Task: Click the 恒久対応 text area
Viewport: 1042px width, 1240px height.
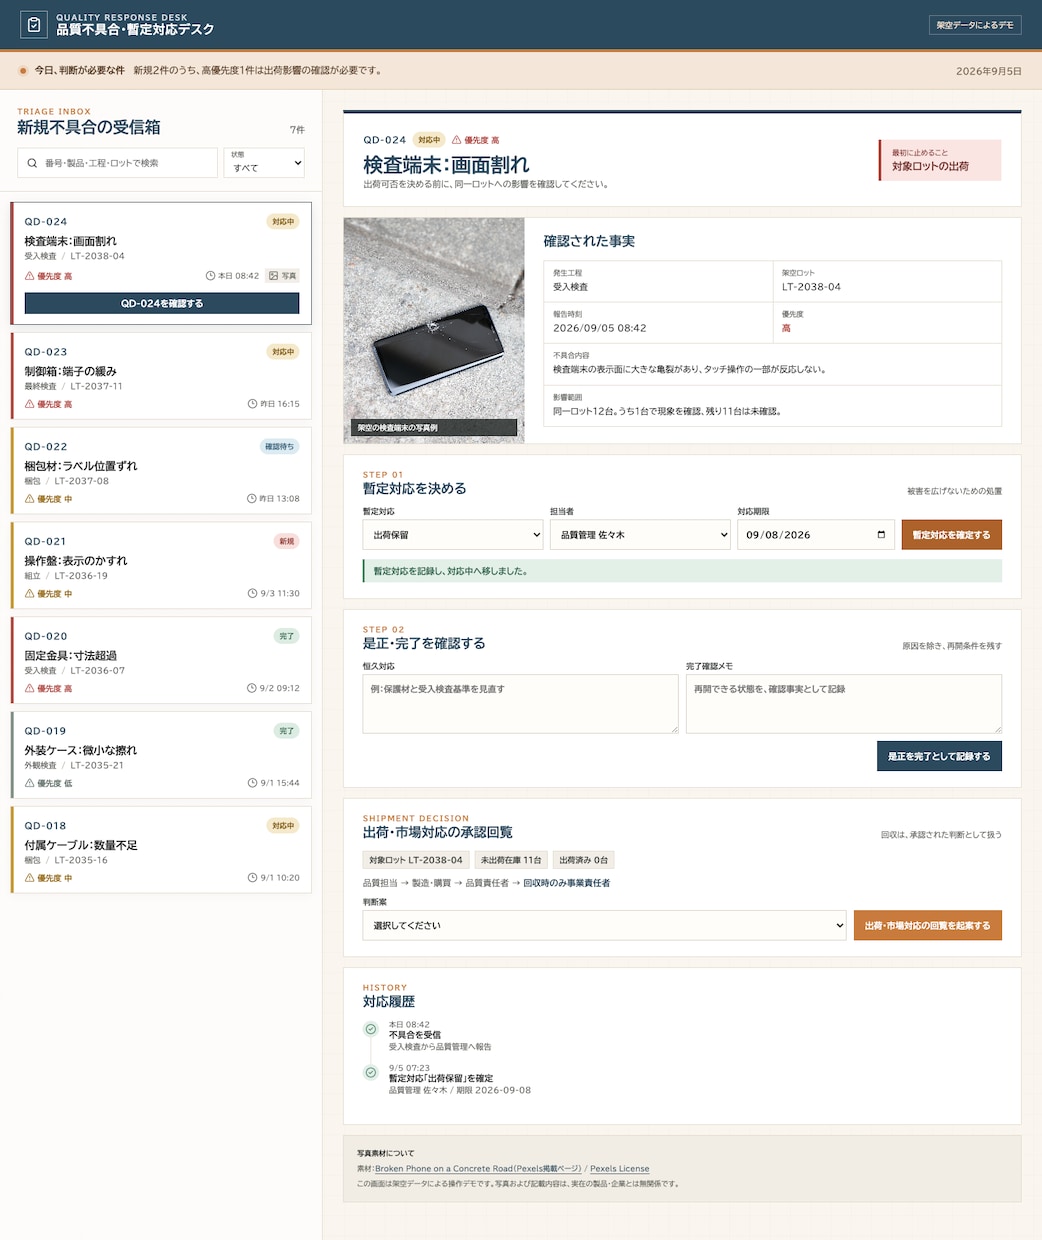Action: [x=521, y=704]
